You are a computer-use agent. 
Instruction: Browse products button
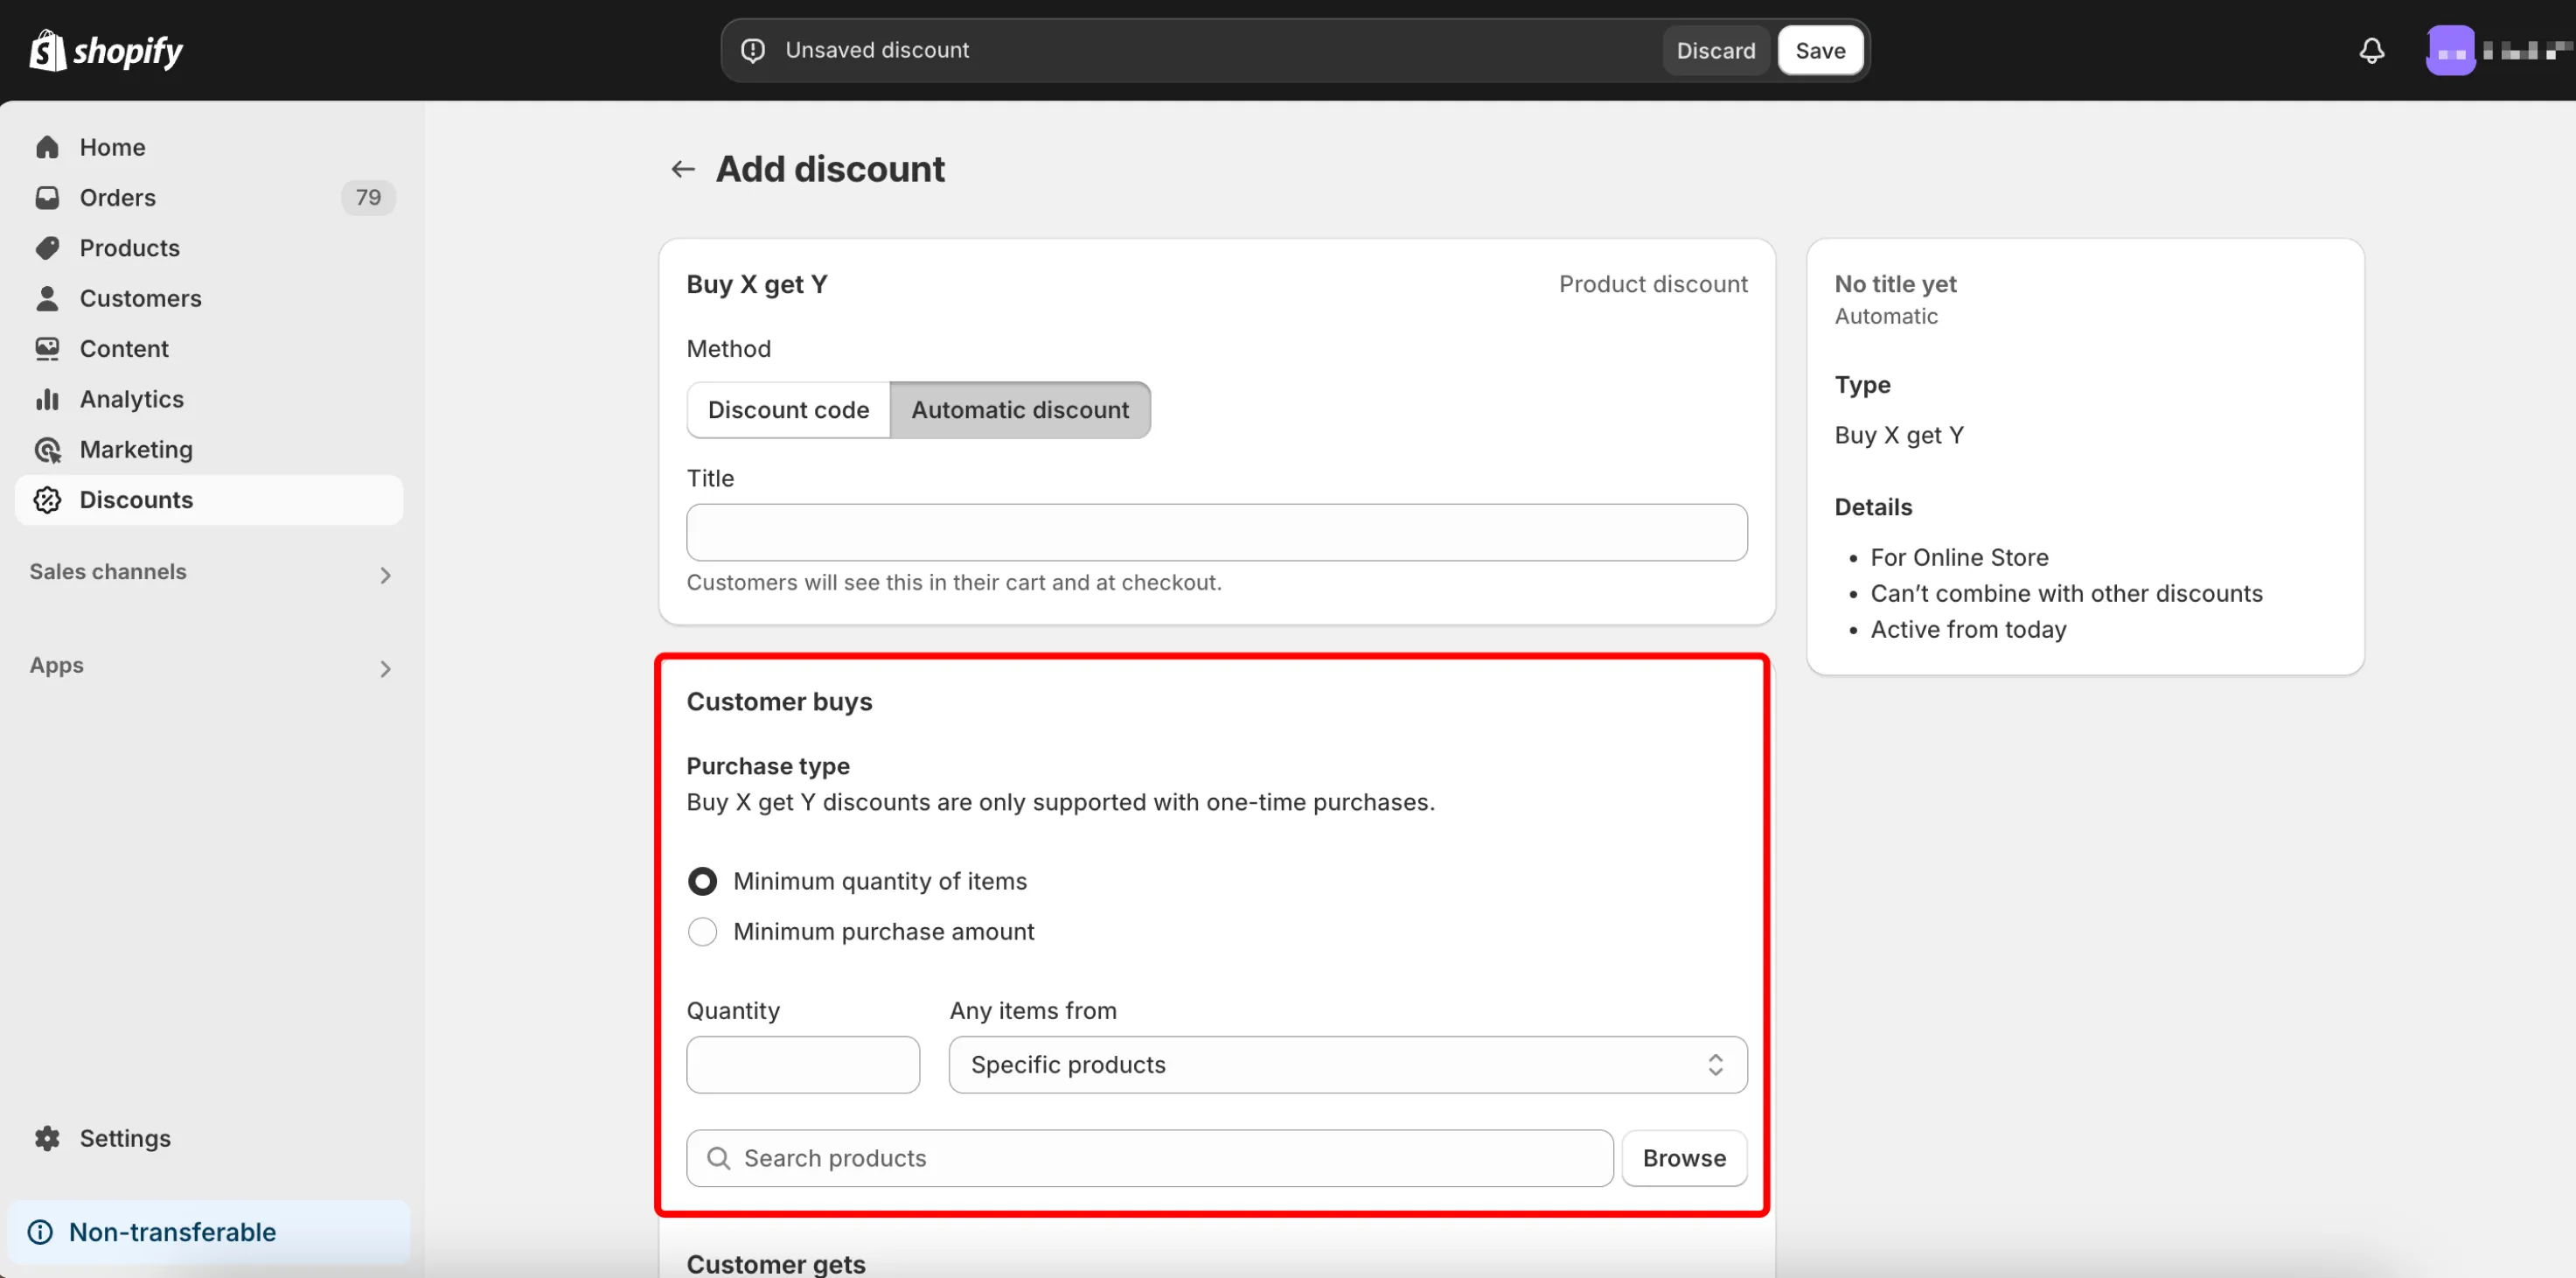[1684, 1158]
